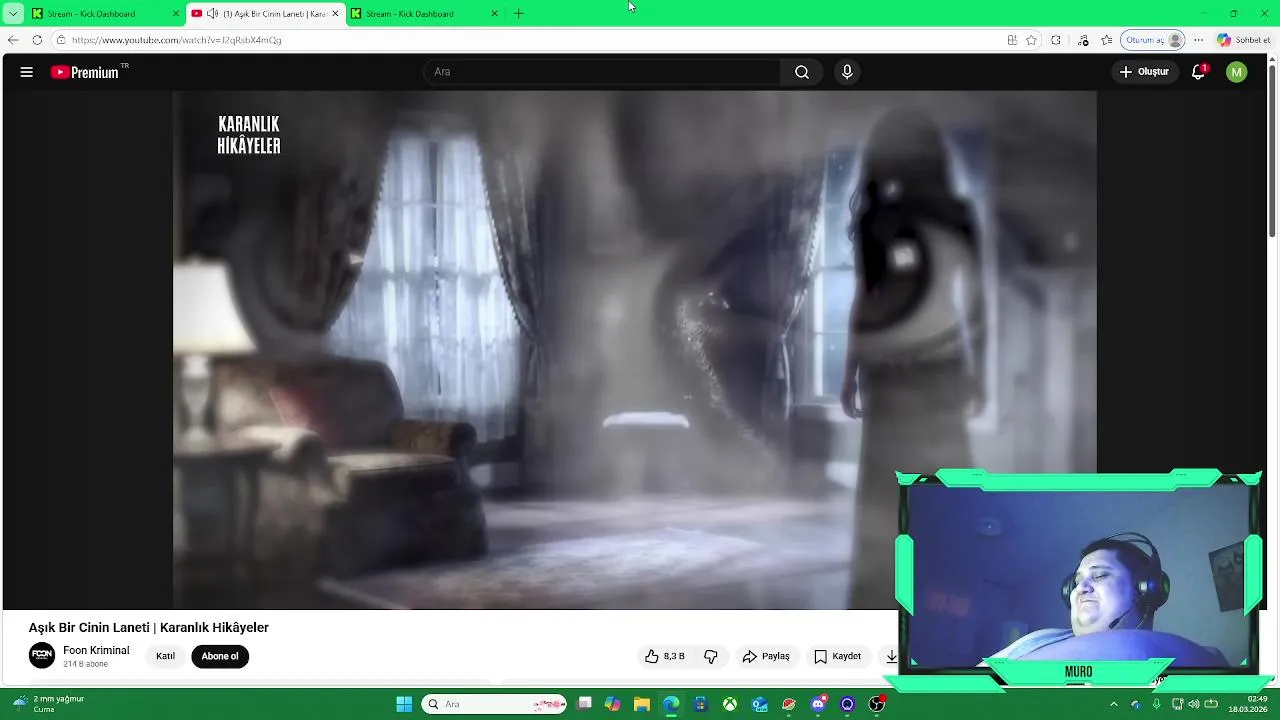The image size is (1280, 720).
Task: Show hidden system tray icons chevron
Action: click(x=1113, y=704)
